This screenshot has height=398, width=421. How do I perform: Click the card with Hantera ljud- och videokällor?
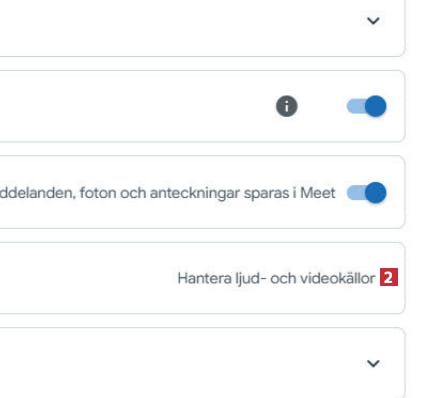[x=202, y=278]
